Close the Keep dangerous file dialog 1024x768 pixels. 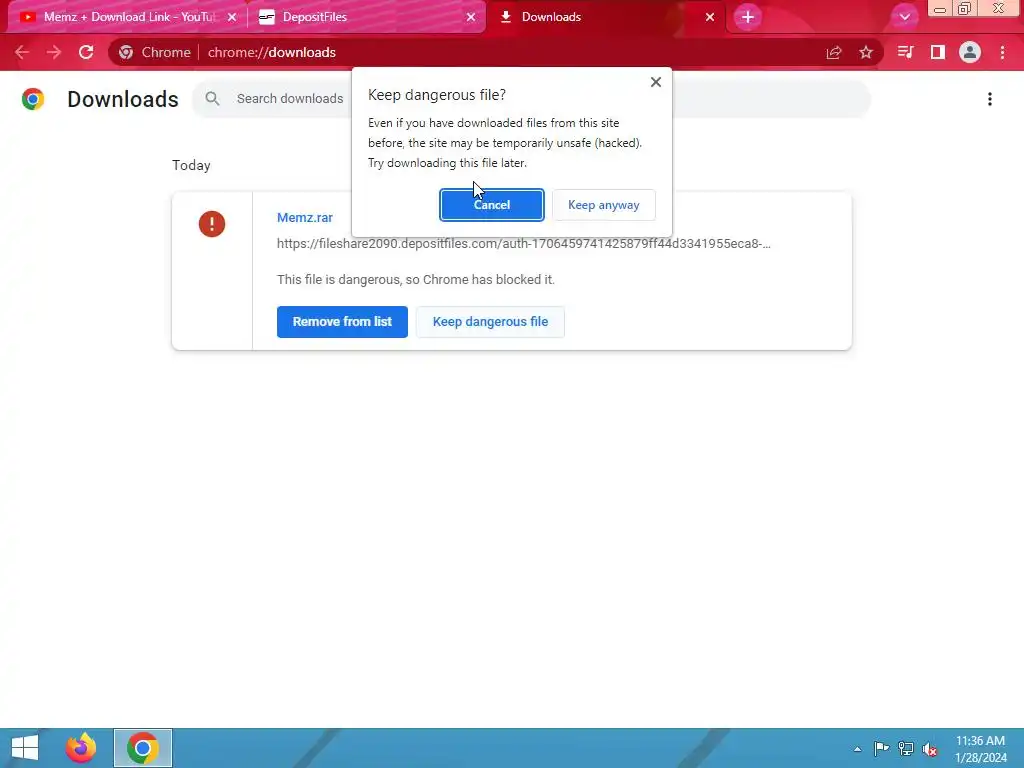click(656, 82)
